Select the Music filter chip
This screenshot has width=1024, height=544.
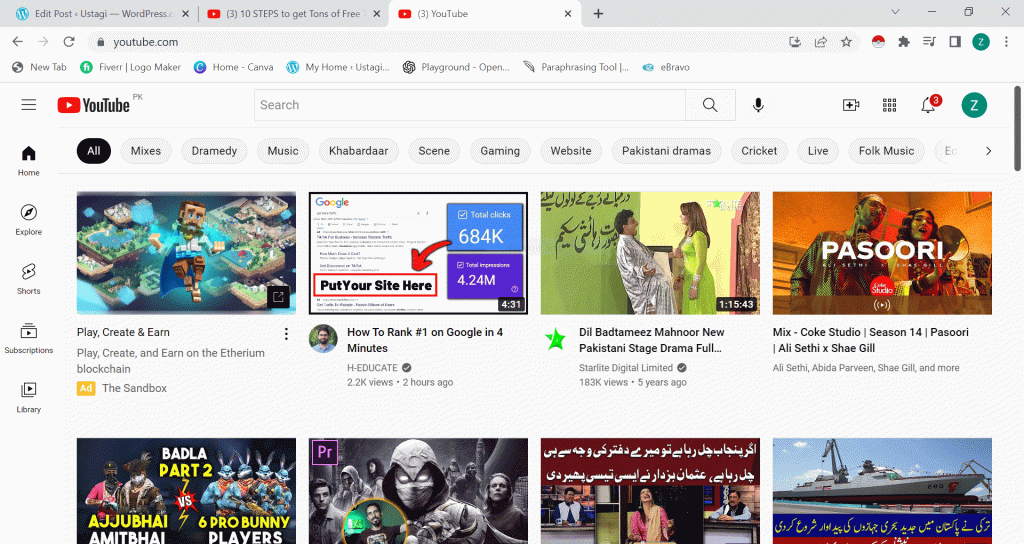click(283, 151)
